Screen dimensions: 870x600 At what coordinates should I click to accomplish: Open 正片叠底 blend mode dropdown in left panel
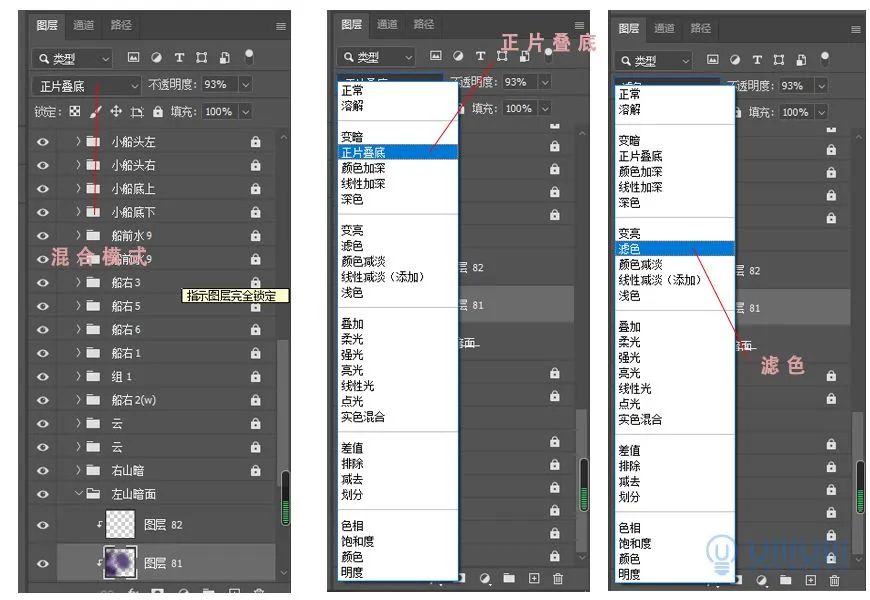[x=86, y=86]
